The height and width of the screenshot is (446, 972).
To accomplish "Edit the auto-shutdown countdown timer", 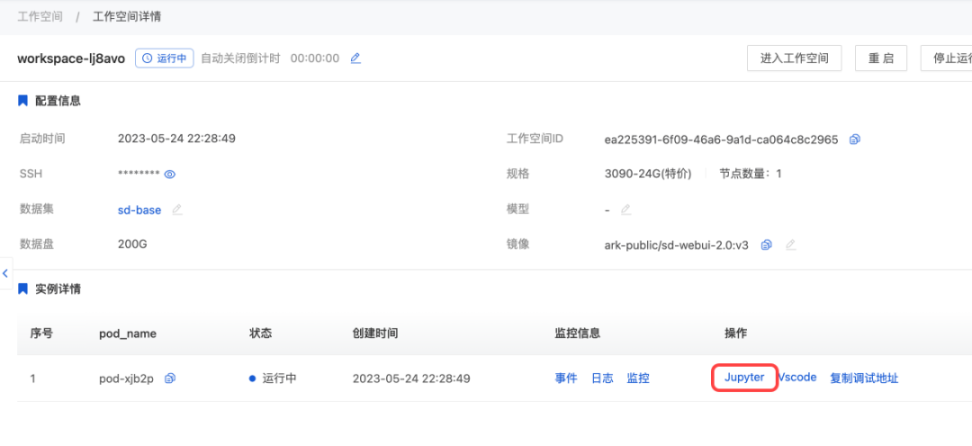I will point(355,59).
